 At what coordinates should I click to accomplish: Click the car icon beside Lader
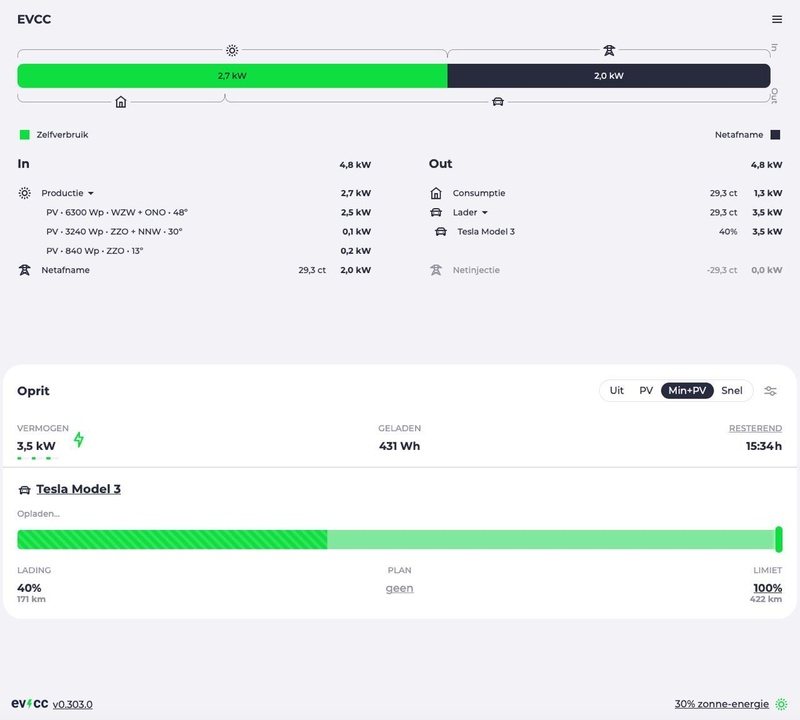(x=436, y=212)
